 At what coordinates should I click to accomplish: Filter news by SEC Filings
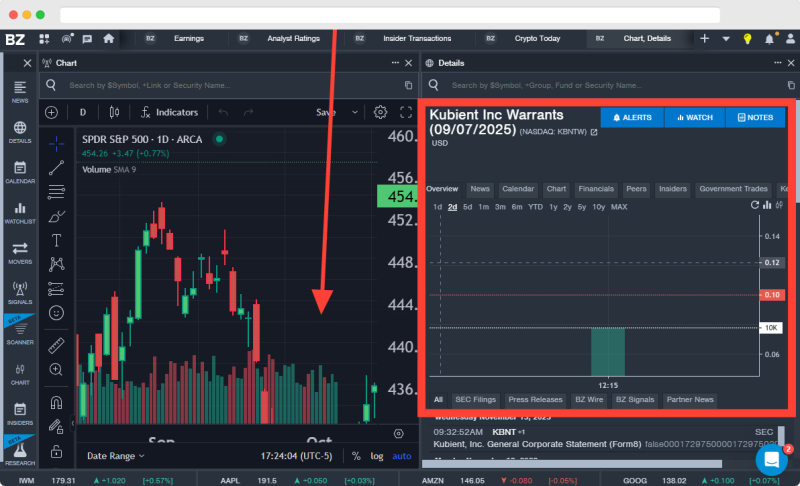pos(476,400)
